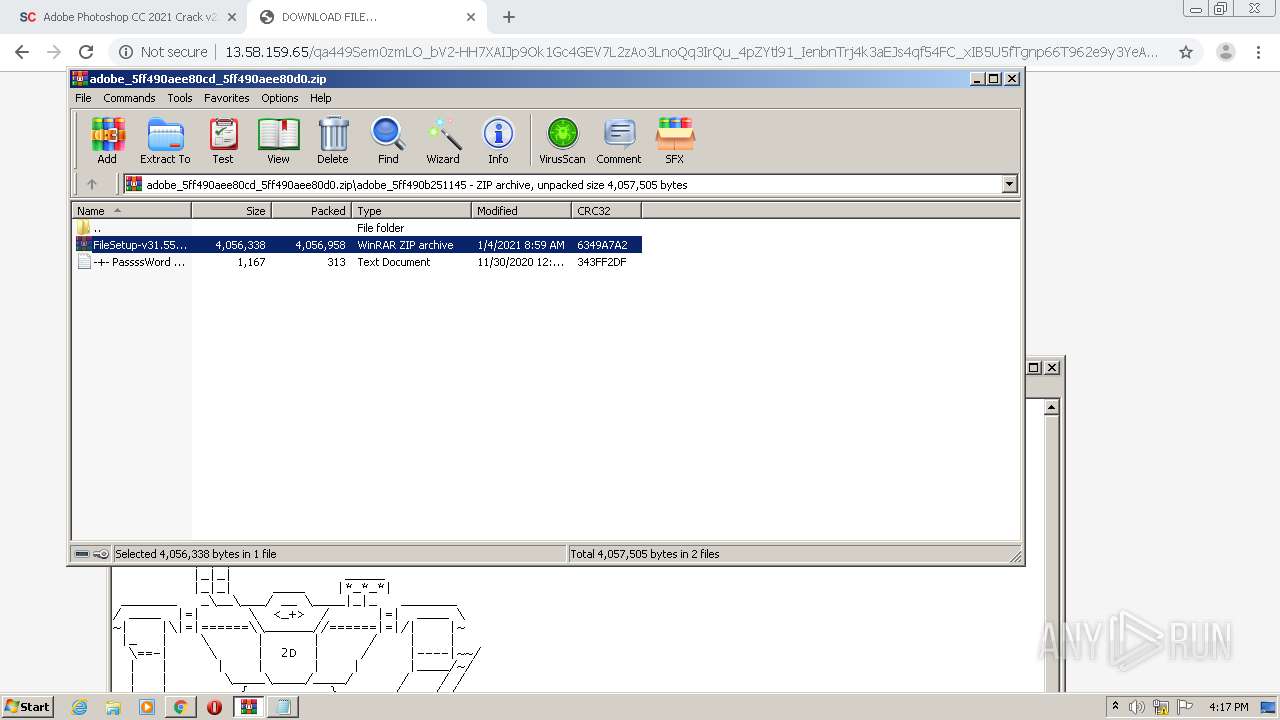Click the Notepad taskbar button
1280x720 pixels.
click(283, 707)
